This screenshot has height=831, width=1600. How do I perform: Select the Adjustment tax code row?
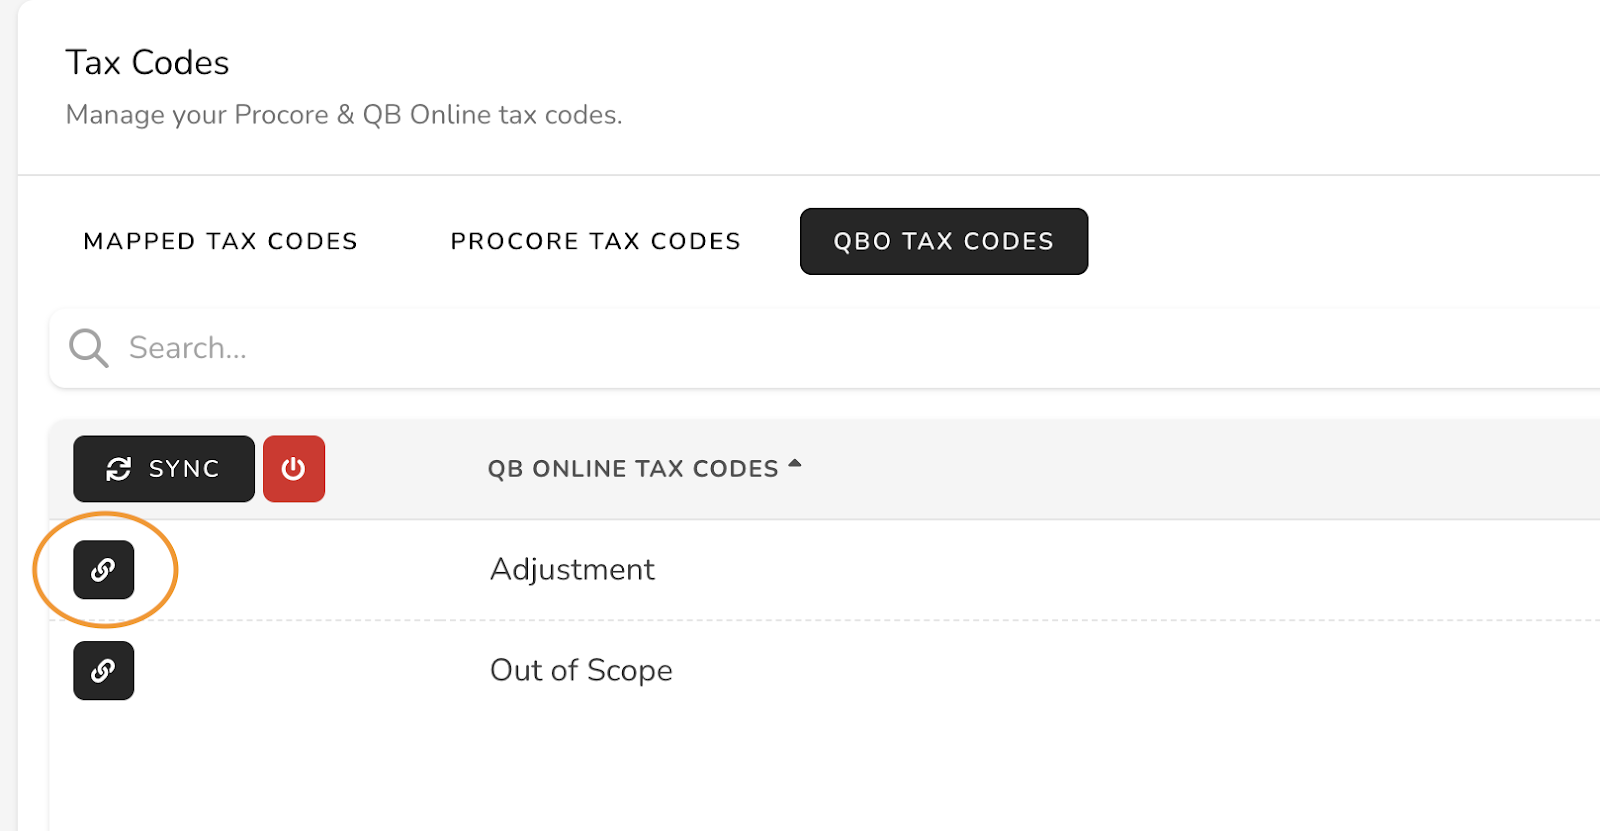click(x=825, y=570)
